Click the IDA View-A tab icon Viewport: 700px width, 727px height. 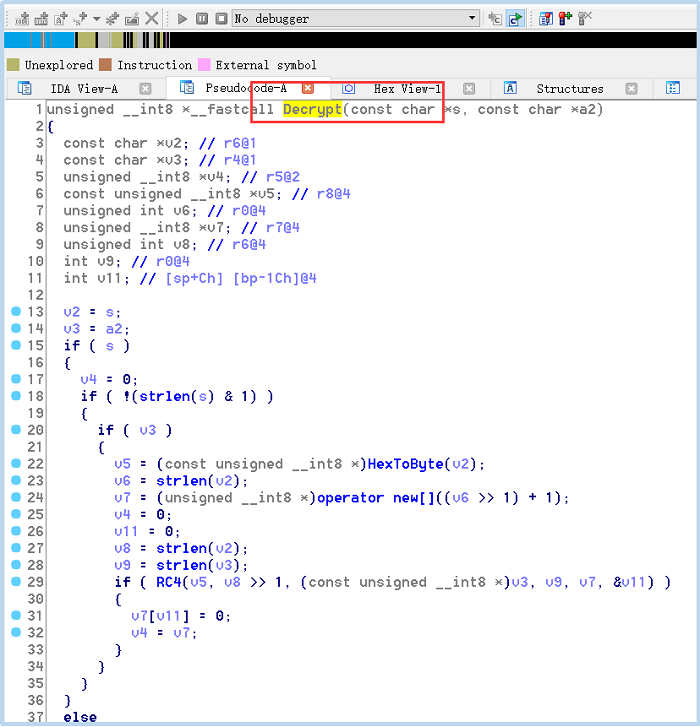[x=24, y=88]
